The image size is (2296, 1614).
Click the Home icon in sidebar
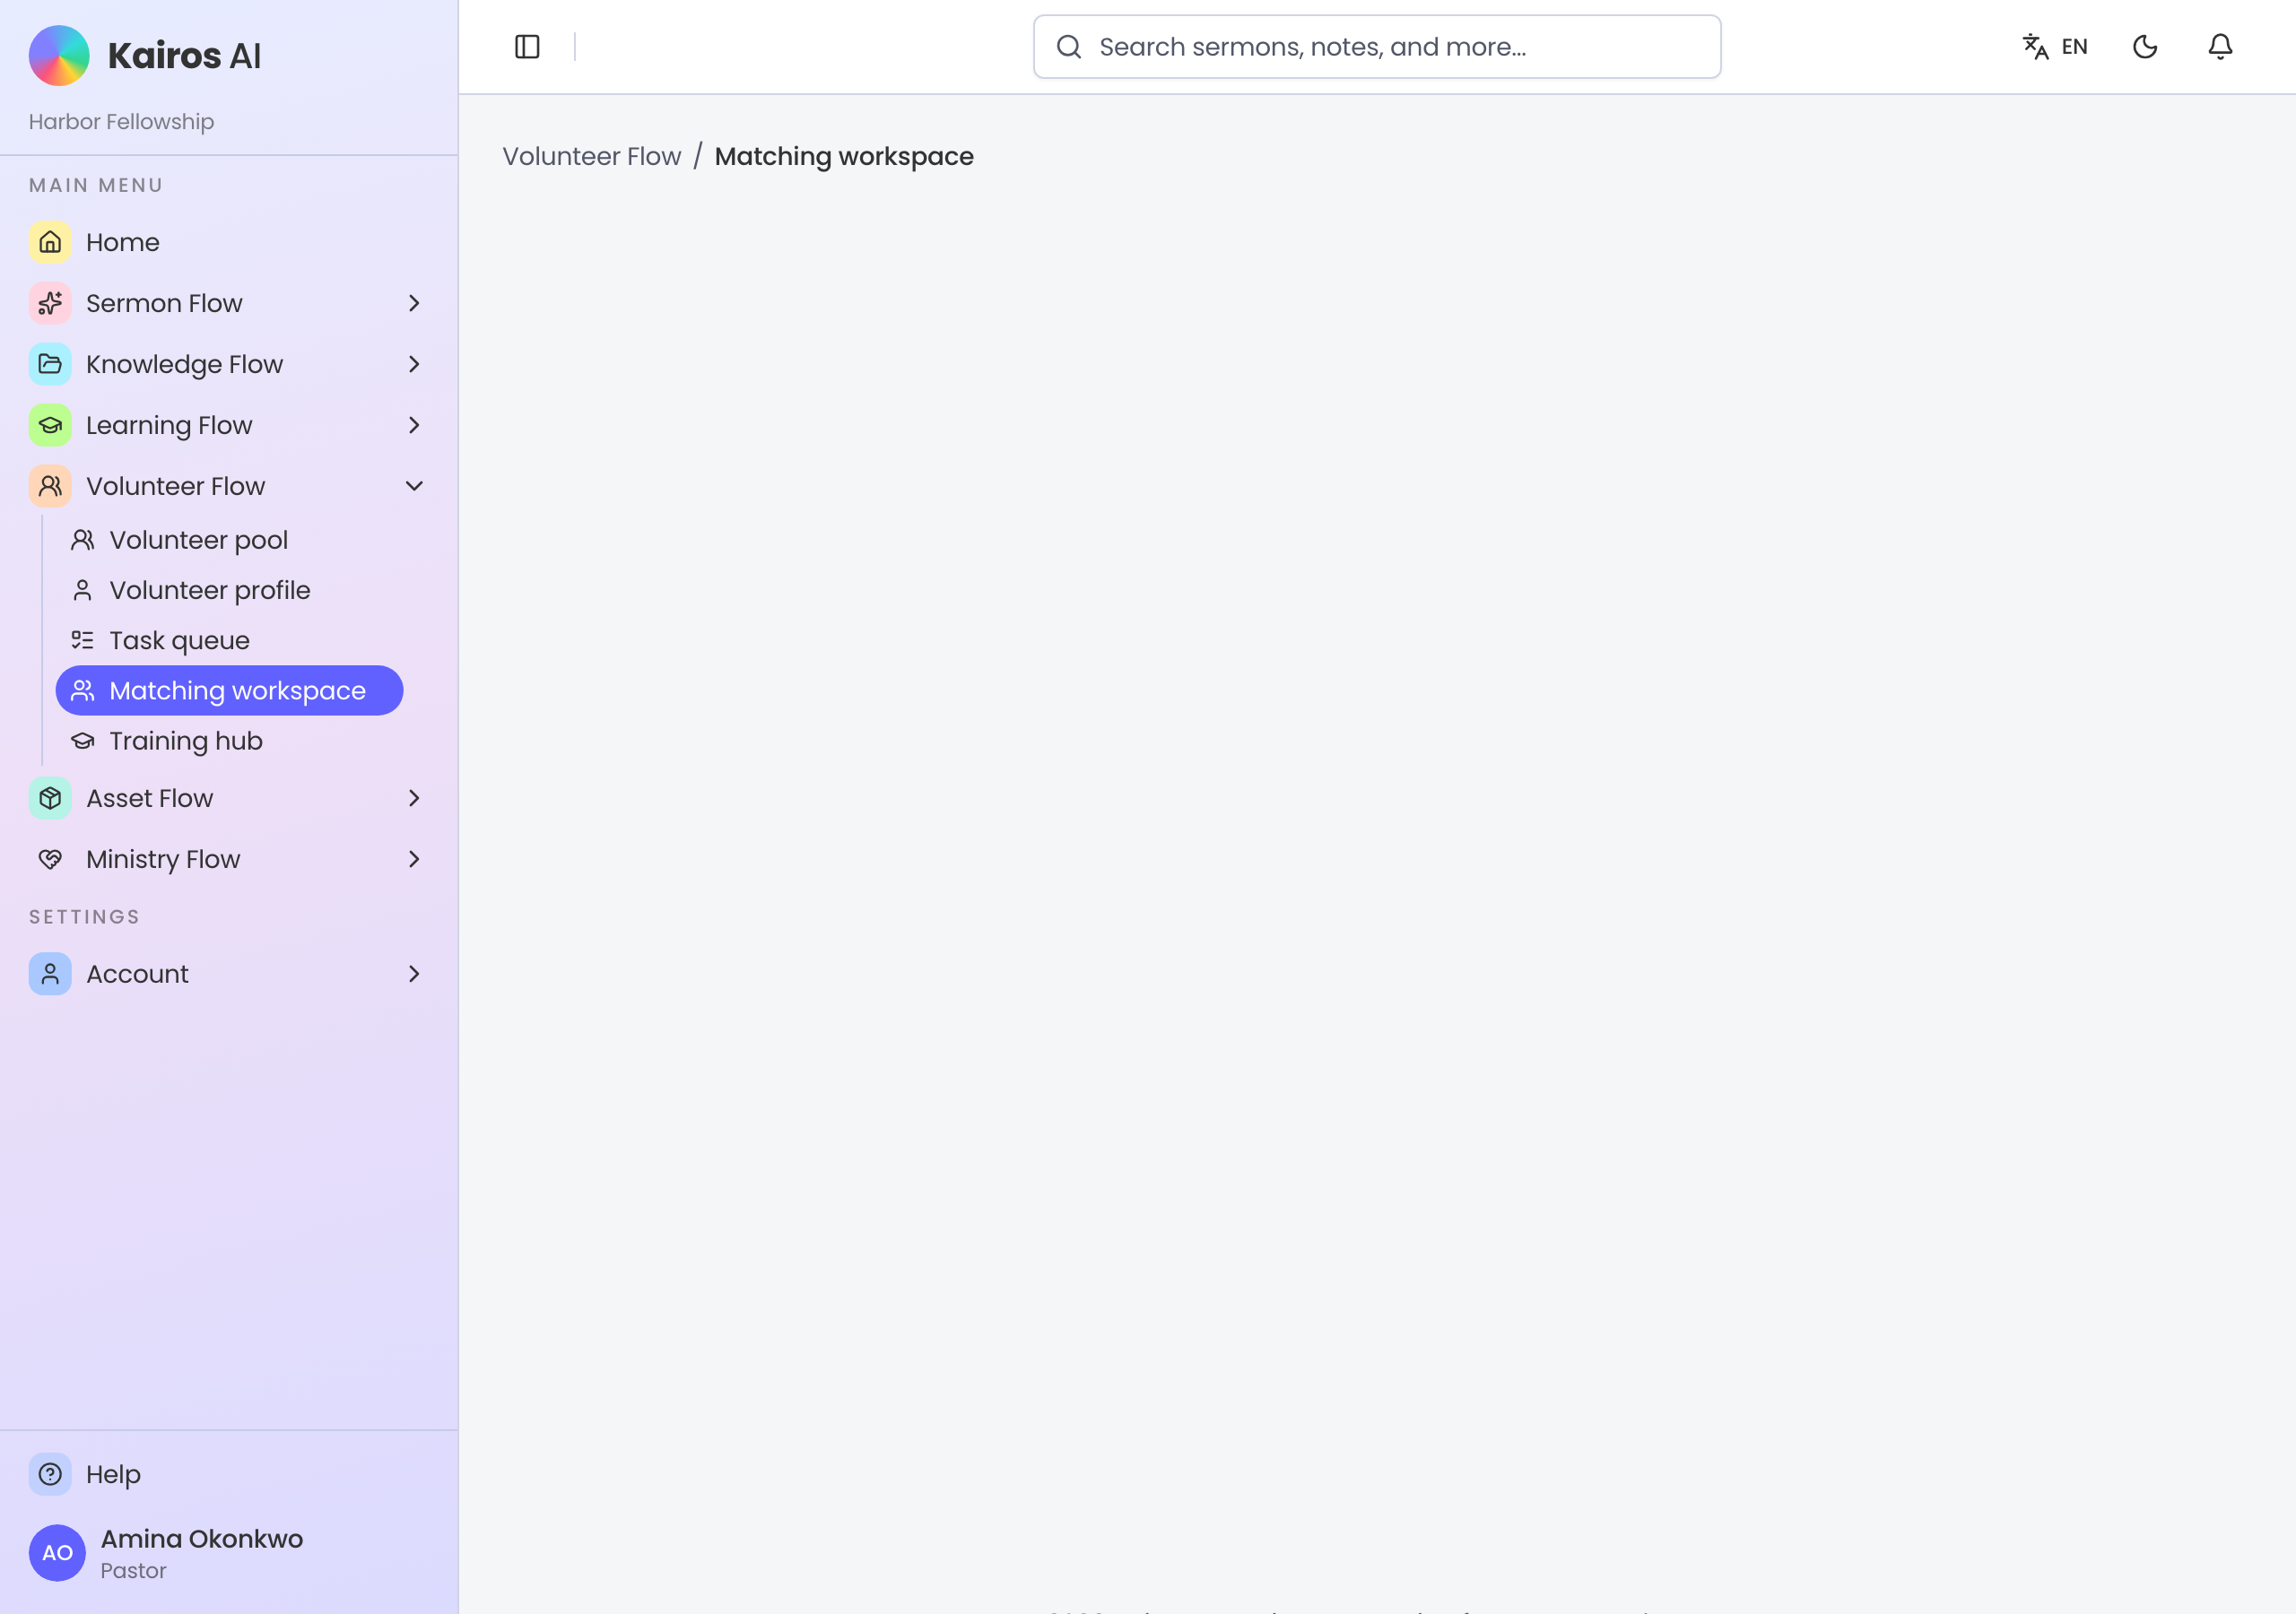click(x=50, y=242)
